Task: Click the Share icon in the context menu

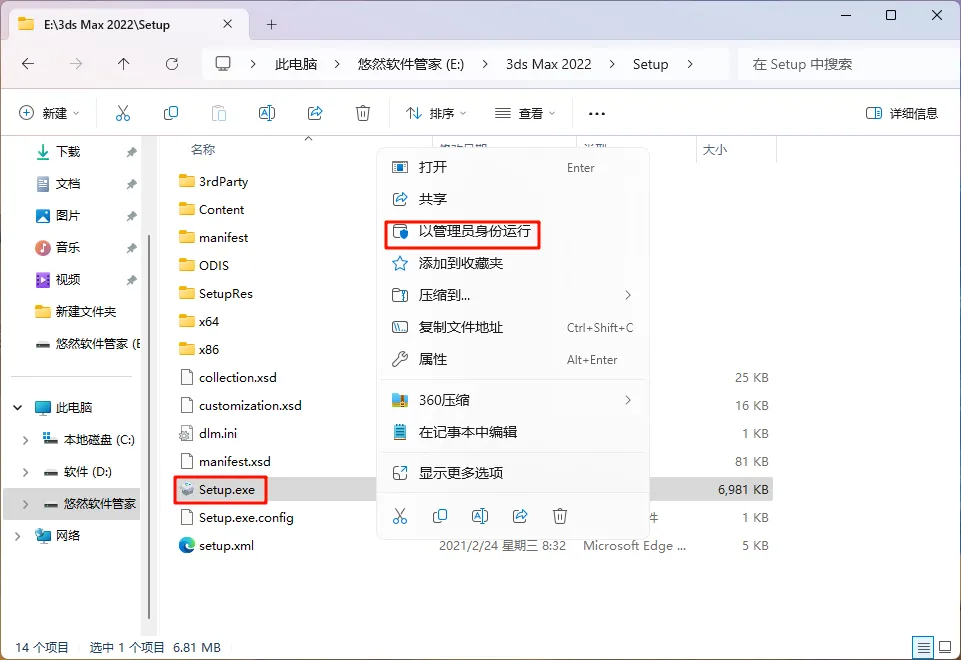Action: click(x=520, y=516)
